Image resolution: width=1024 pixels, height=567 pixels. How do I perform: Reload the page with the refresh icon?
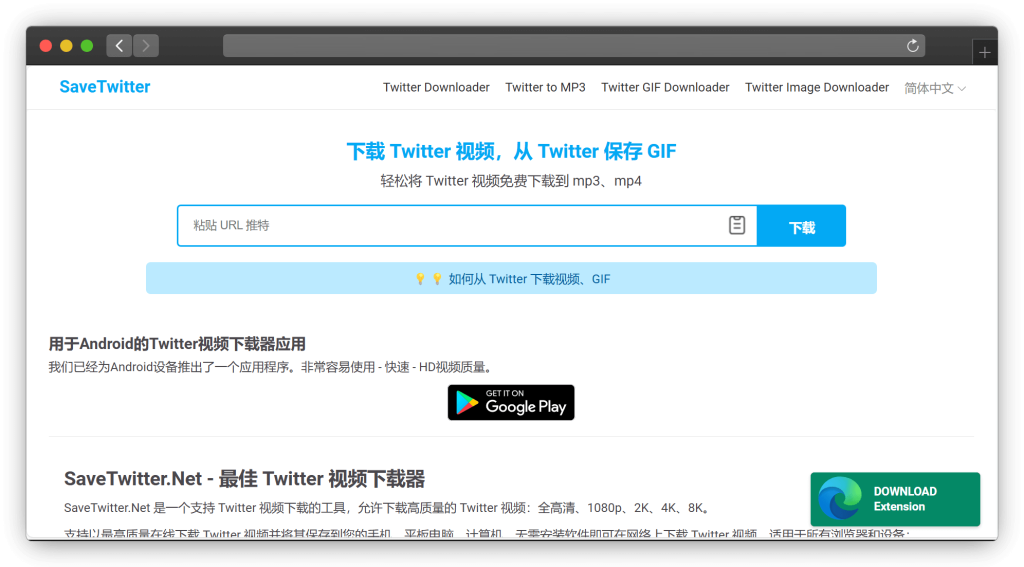(912, 46)
